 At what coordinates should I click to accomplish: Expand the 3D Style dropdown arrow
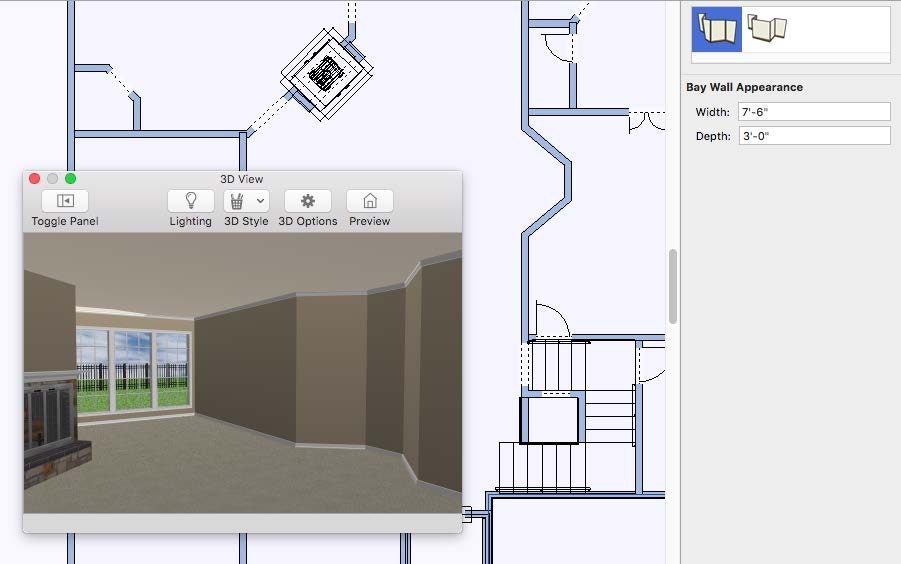[x=260, y=201]
